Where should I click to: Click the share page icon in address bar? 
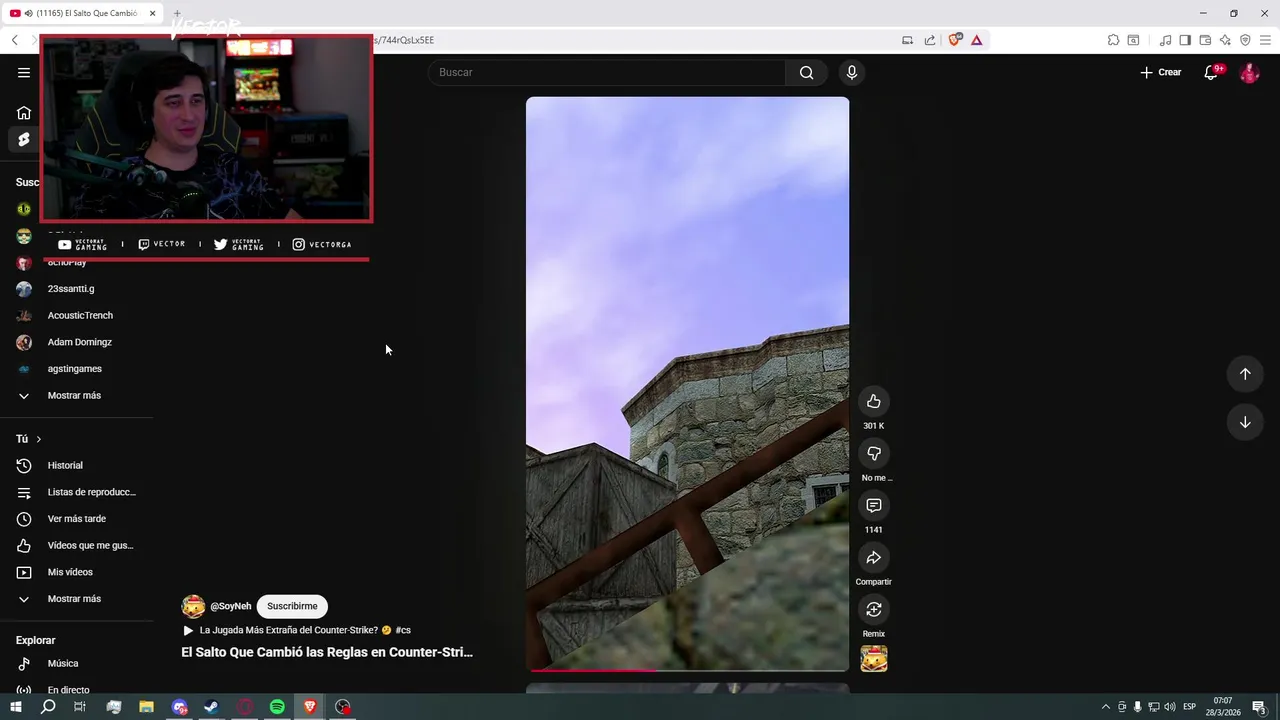(930, 40)
